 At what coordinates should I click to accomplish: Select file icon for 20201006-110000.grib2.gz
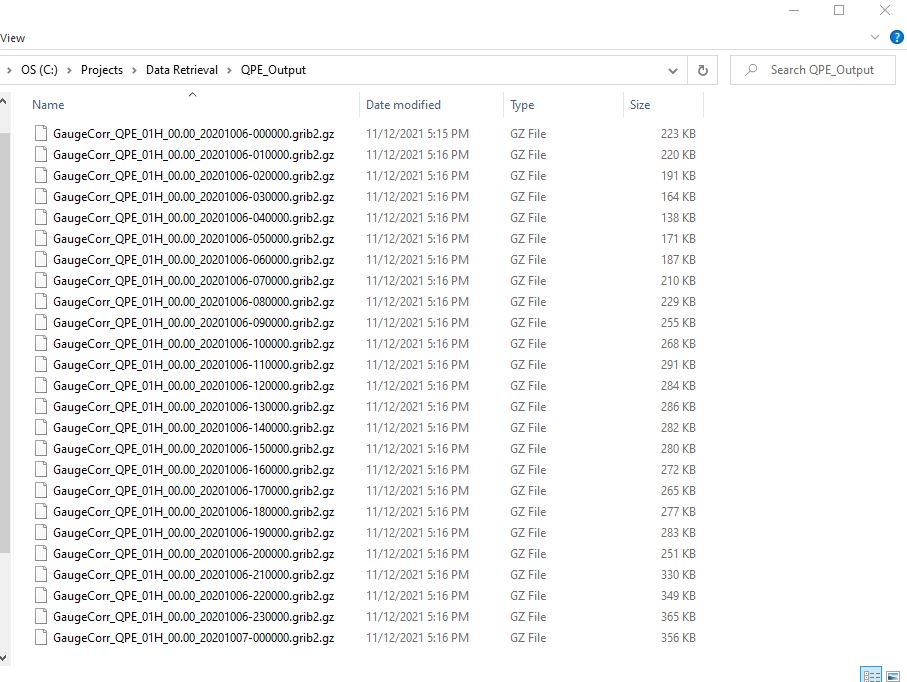click(x=40, y=364)
